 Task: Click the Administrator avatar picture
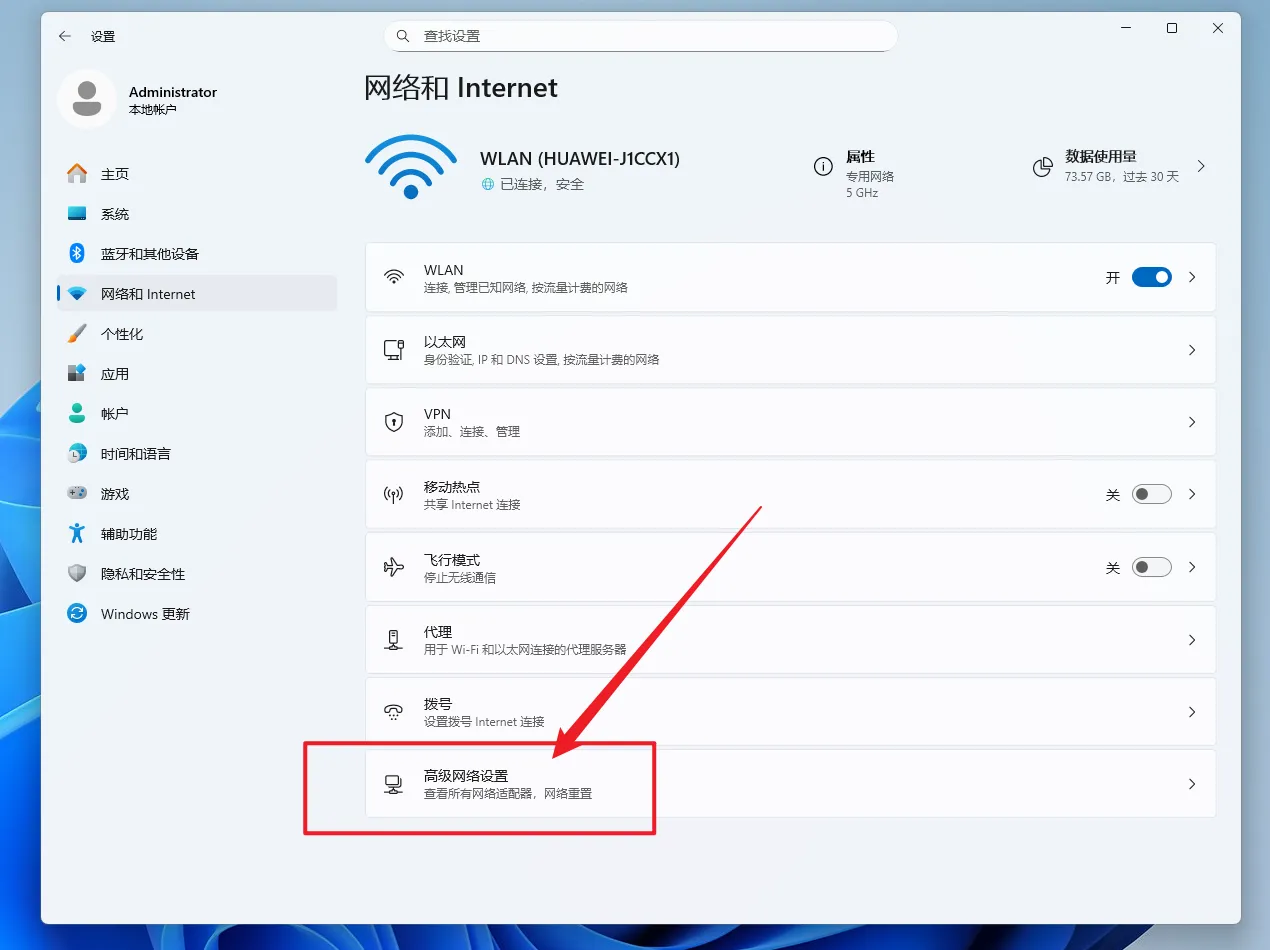pos(87,99)
